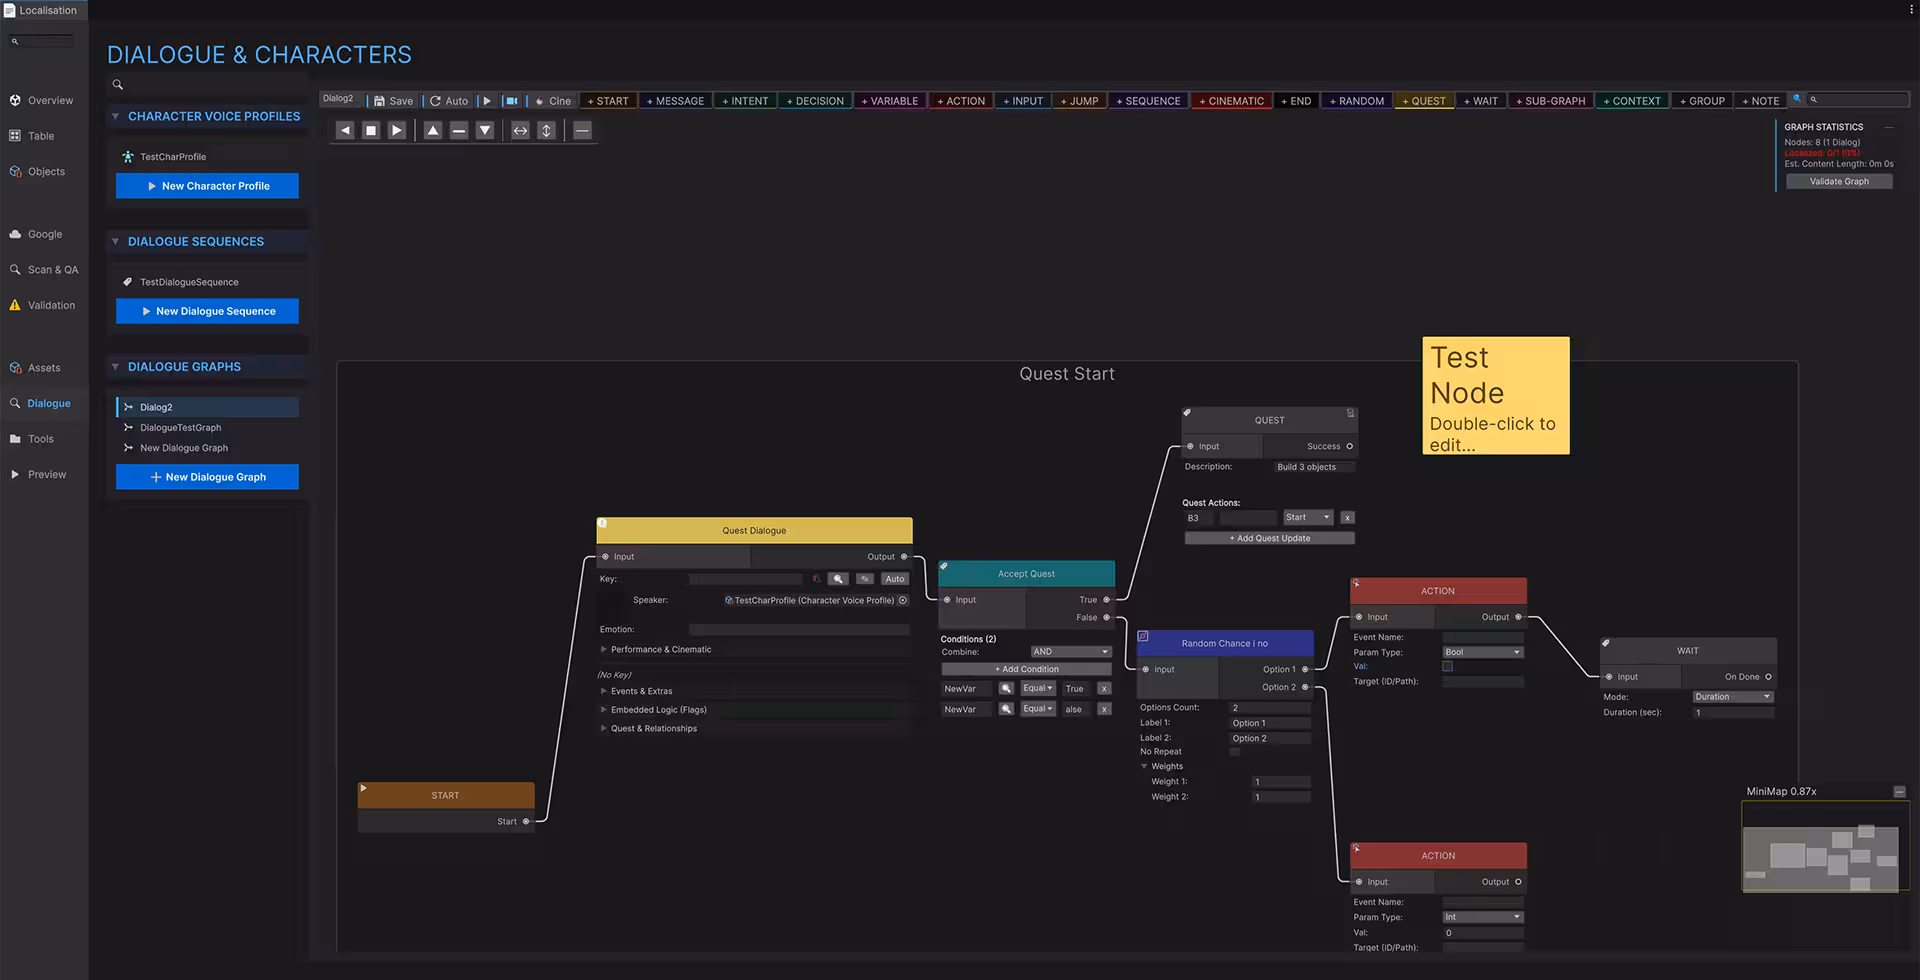The height and width of the screenshot is (980, 1920).
Task: Click New Character Profile button
Action: point(207,186)
